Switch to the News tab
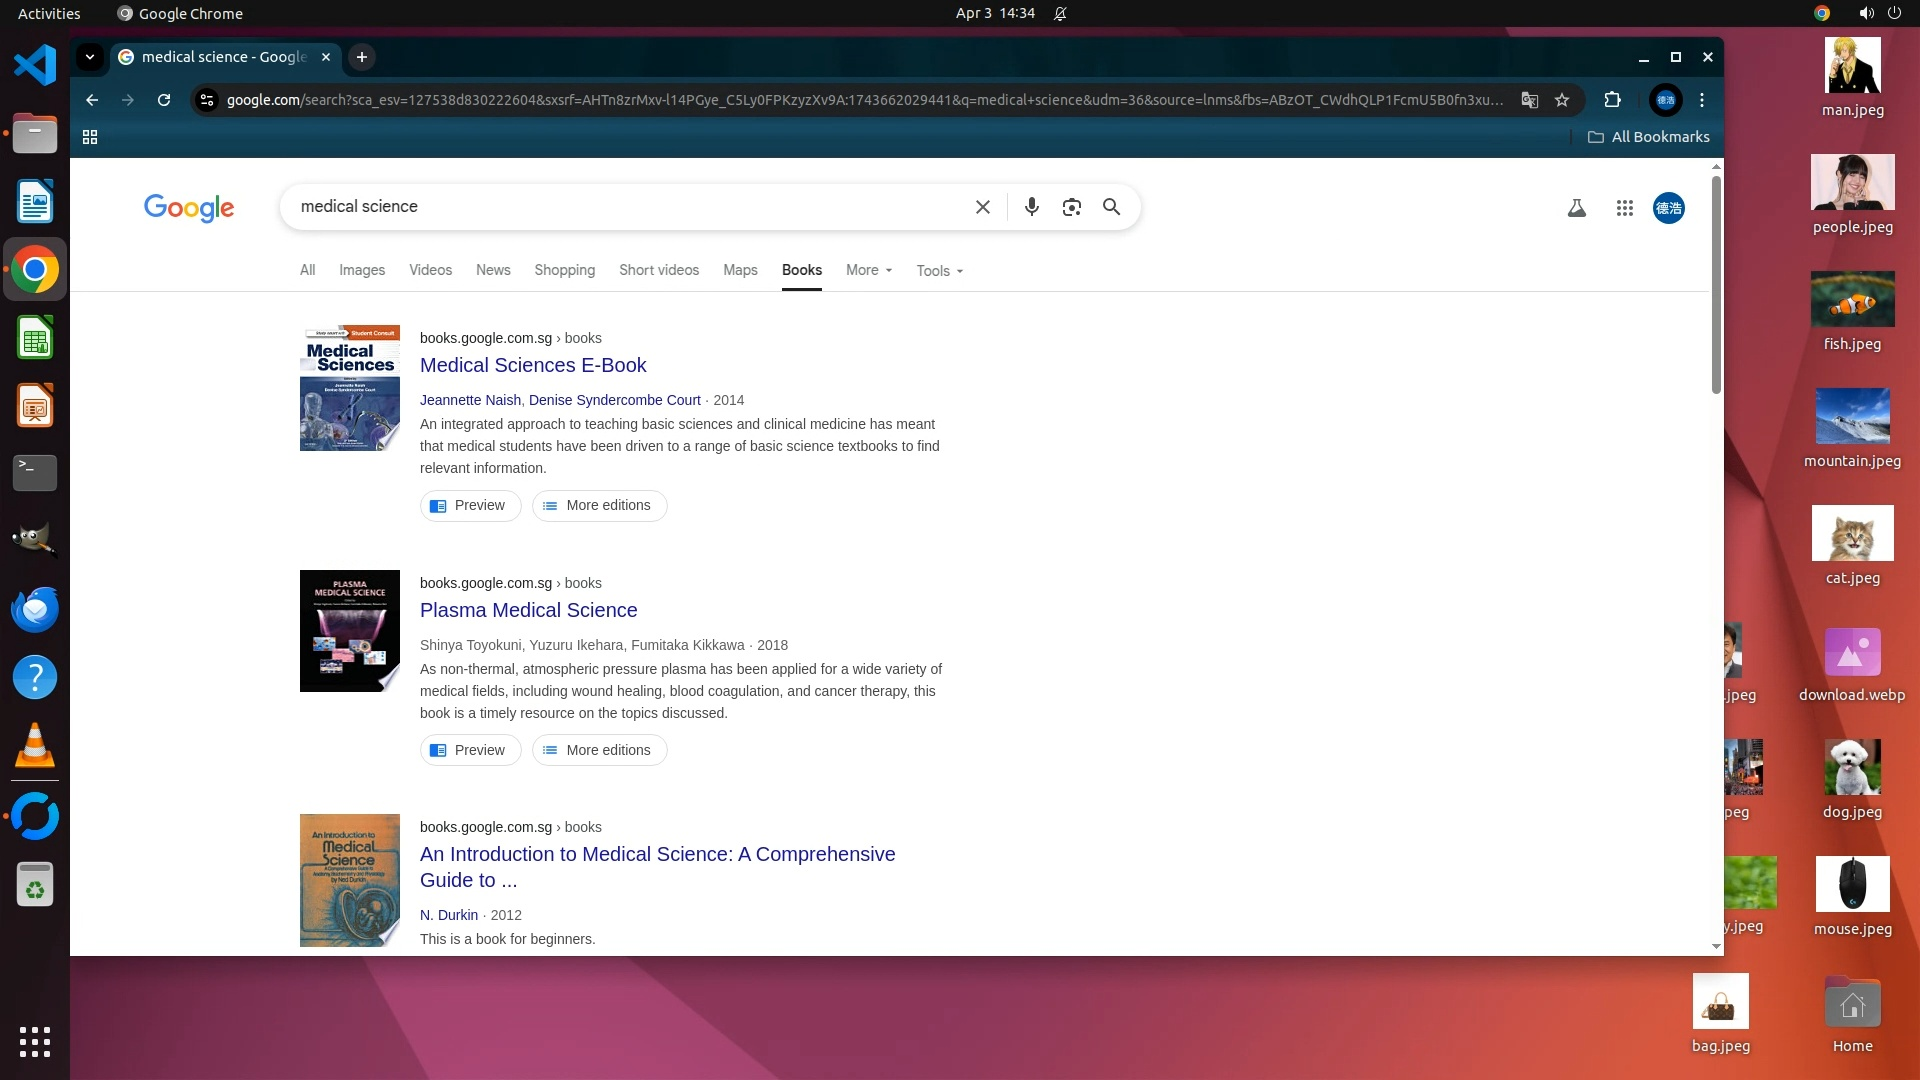The image size is (1920, 1080). [x=493, y=270]
